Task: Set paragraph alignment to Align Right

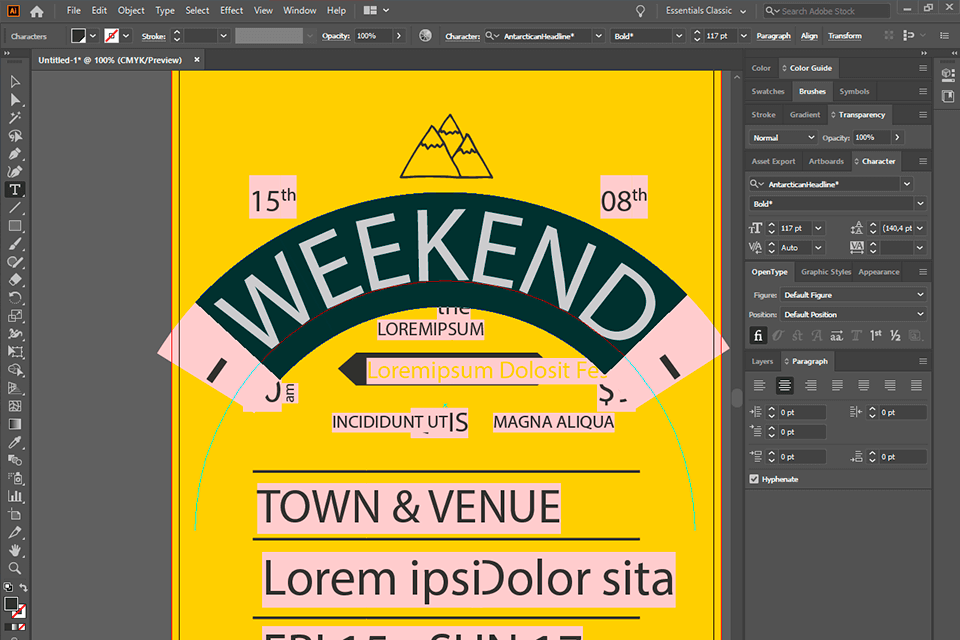Action: click(x=811, y=385)
